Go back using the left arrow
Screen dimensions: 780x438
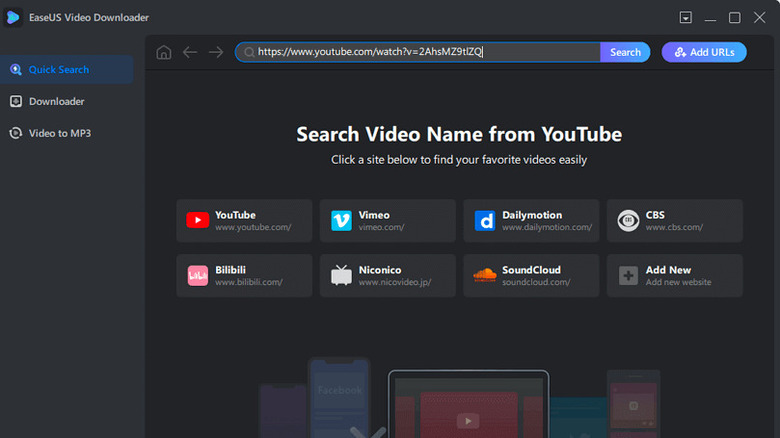coord(190,52)
